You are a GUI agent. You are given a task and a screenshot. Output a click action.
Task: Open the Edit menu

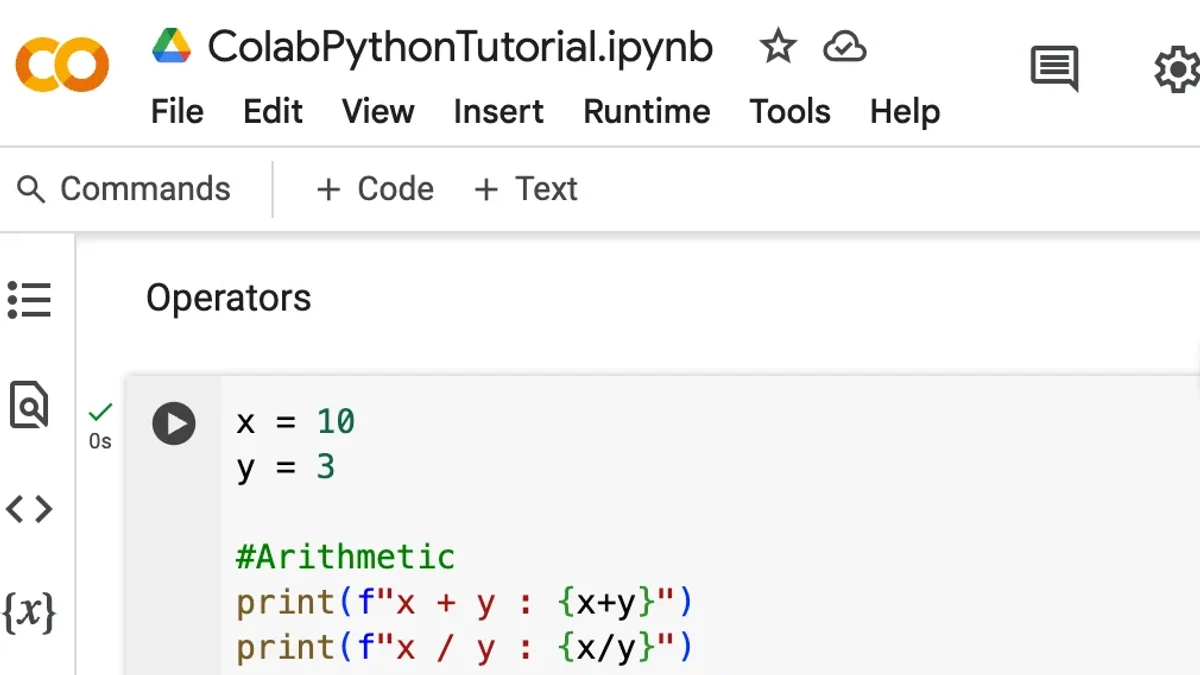tap(273, 111)
